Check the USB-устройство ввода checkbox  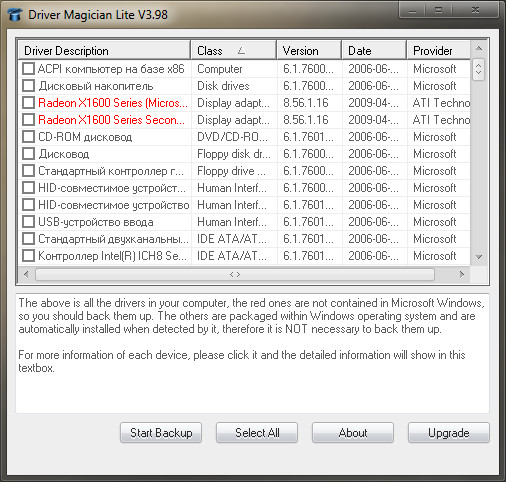coord(28,222)
